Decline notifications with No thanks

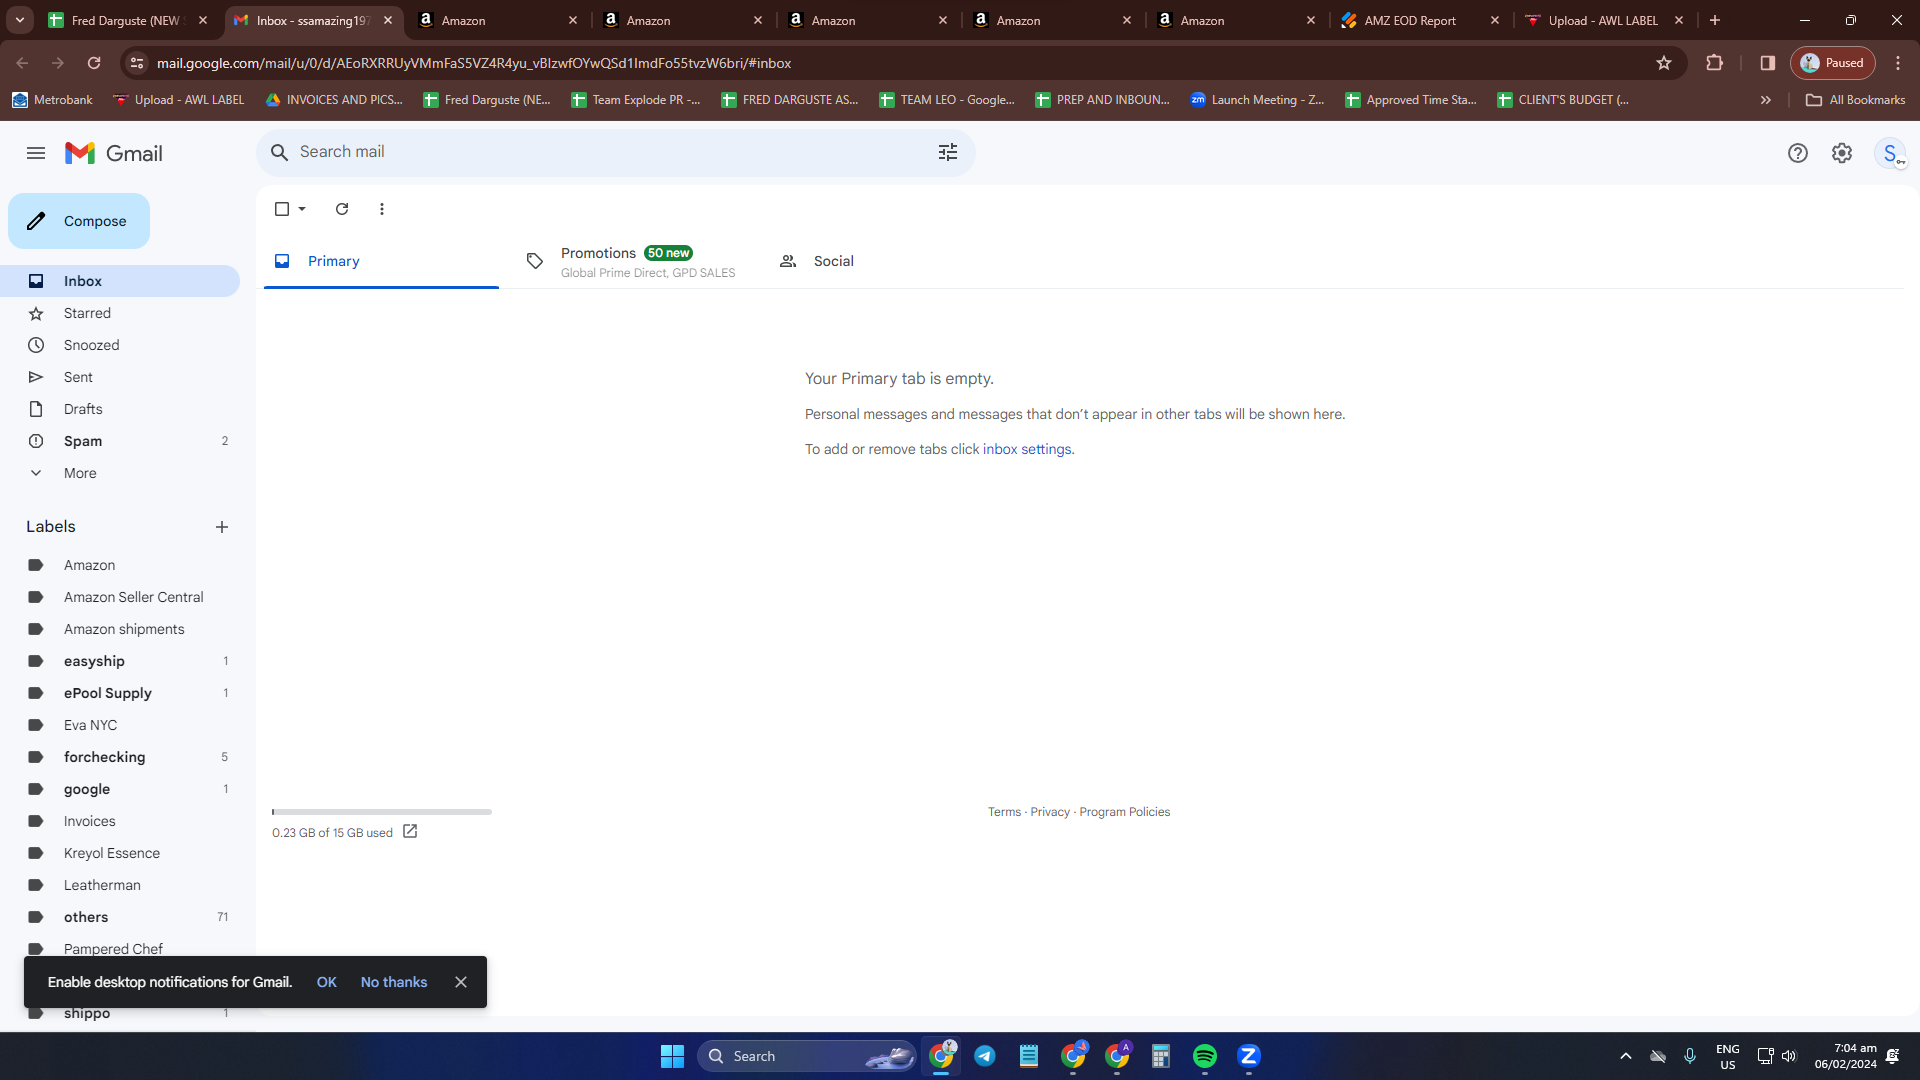coord(394,982)
